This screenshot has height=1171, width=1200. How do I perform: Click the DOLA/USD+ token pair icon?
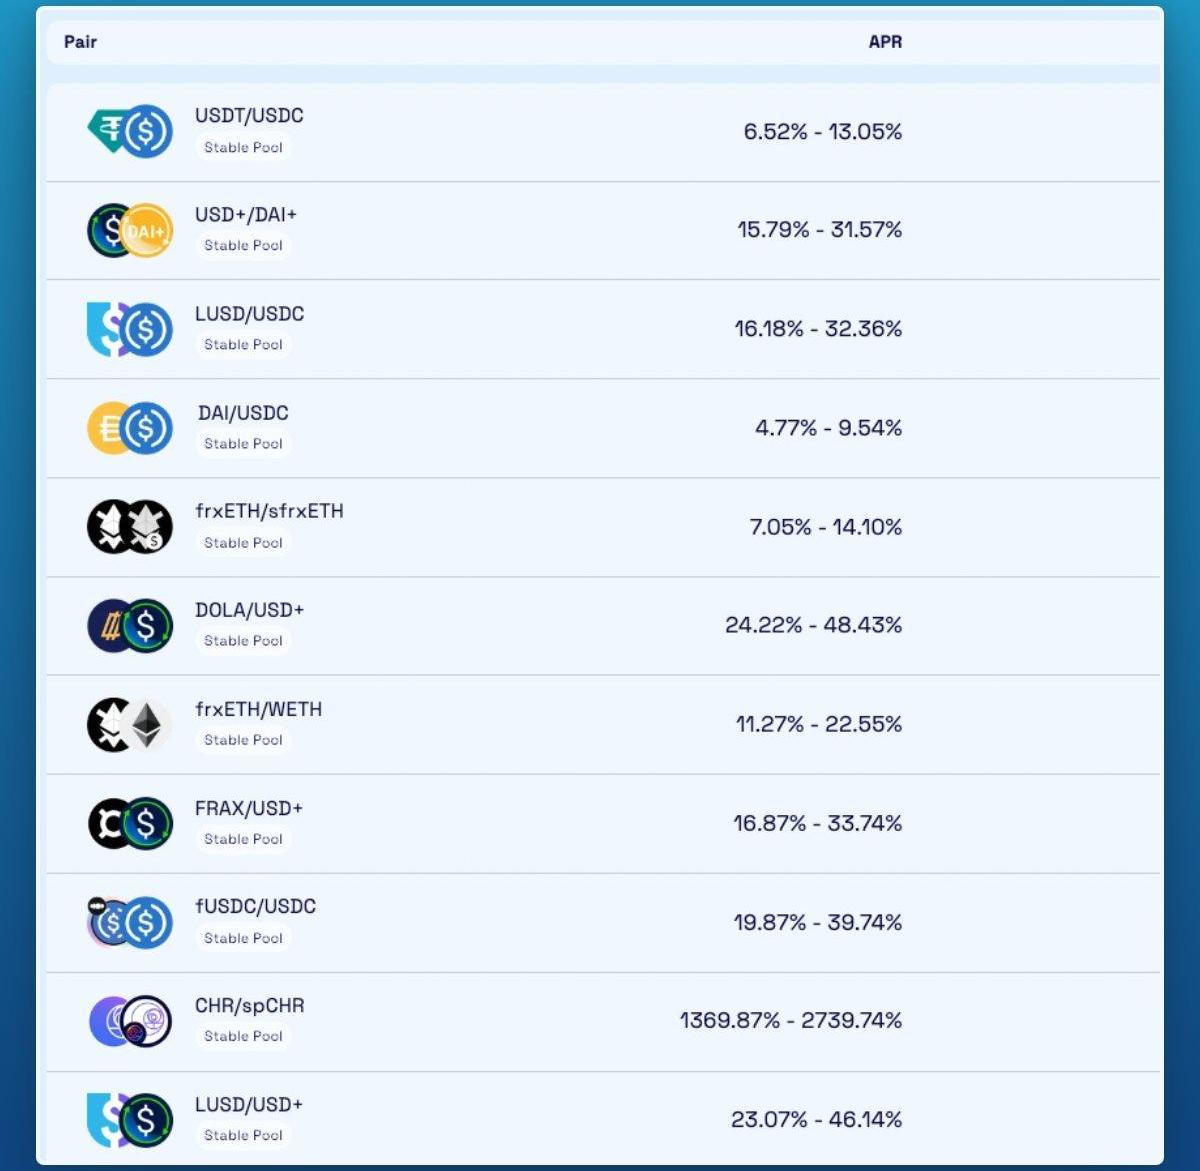(x=130, y=626)
